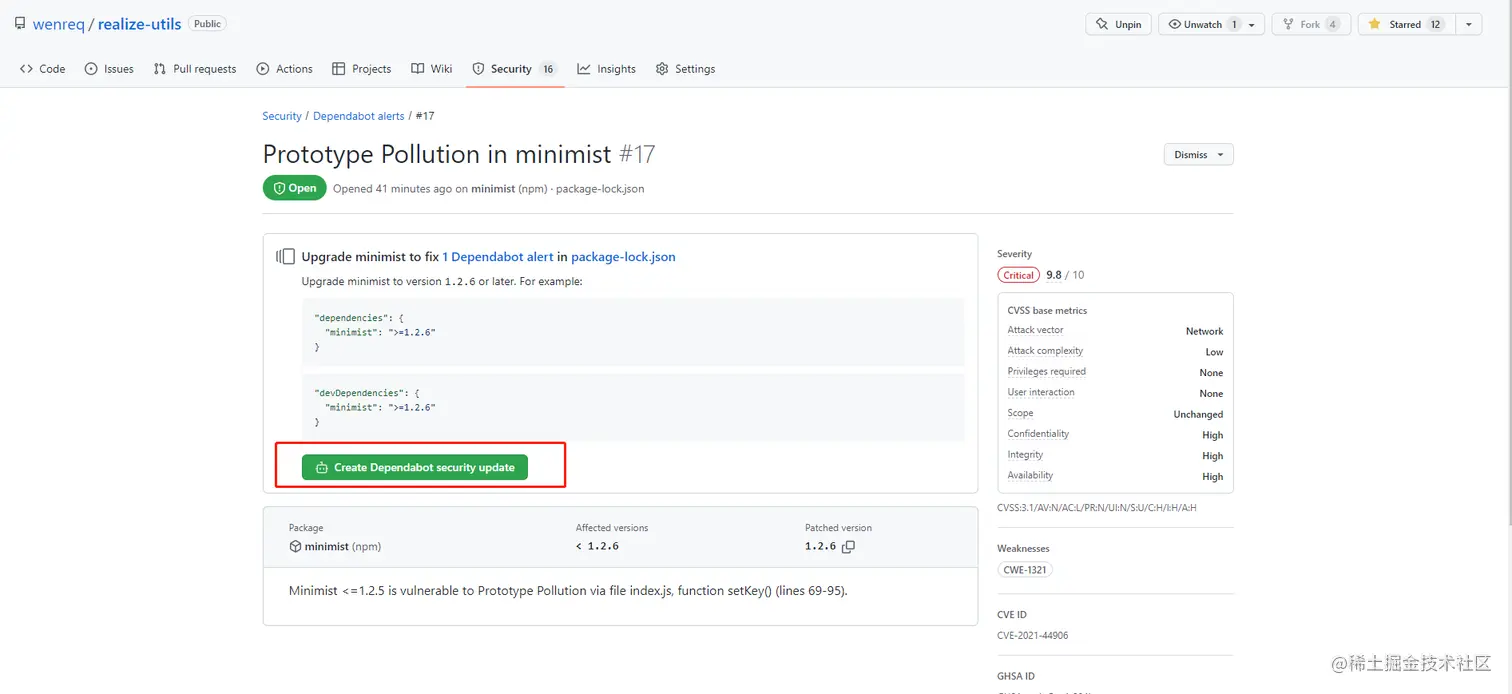Click the fork icon in Fork button
This screenshot has width=1512, height=694.
coord(1288,24)
